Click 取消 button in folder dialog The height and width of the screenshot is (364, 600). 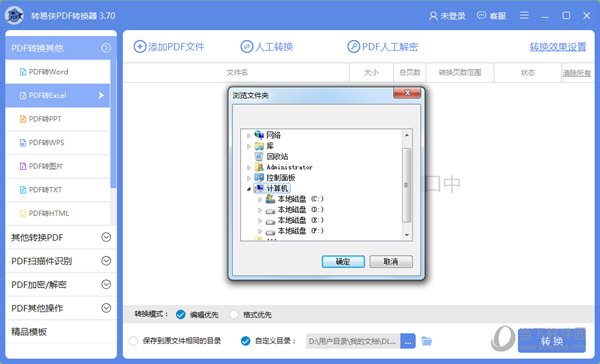391,261
